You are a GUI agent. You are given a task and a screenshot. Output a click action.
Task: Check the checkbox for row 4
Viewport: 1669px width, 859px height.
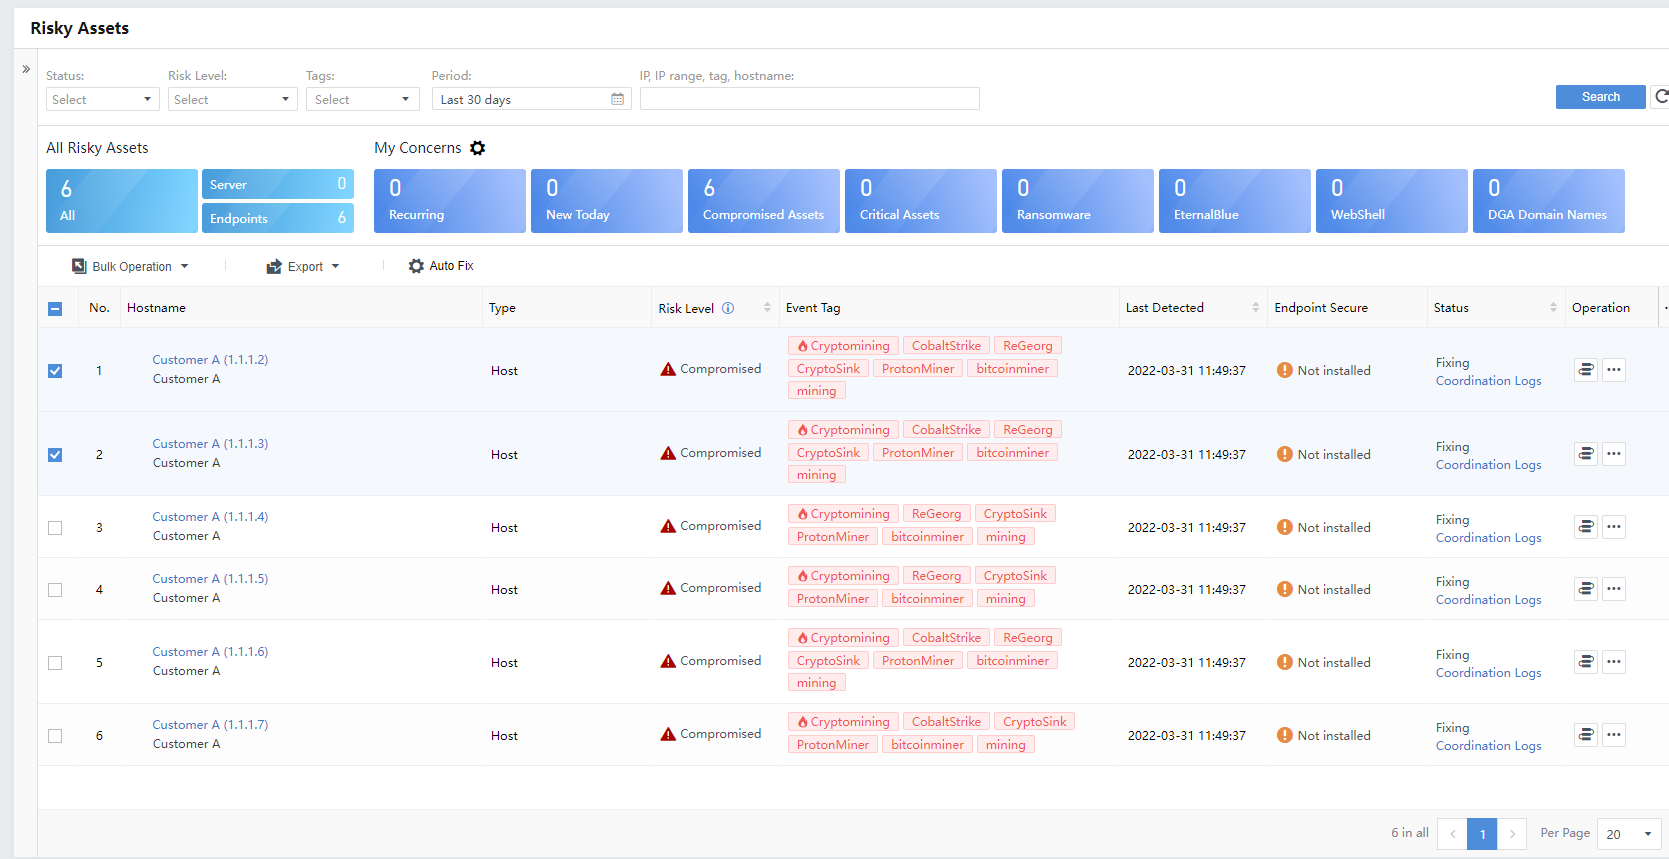(x=55, y=590)
